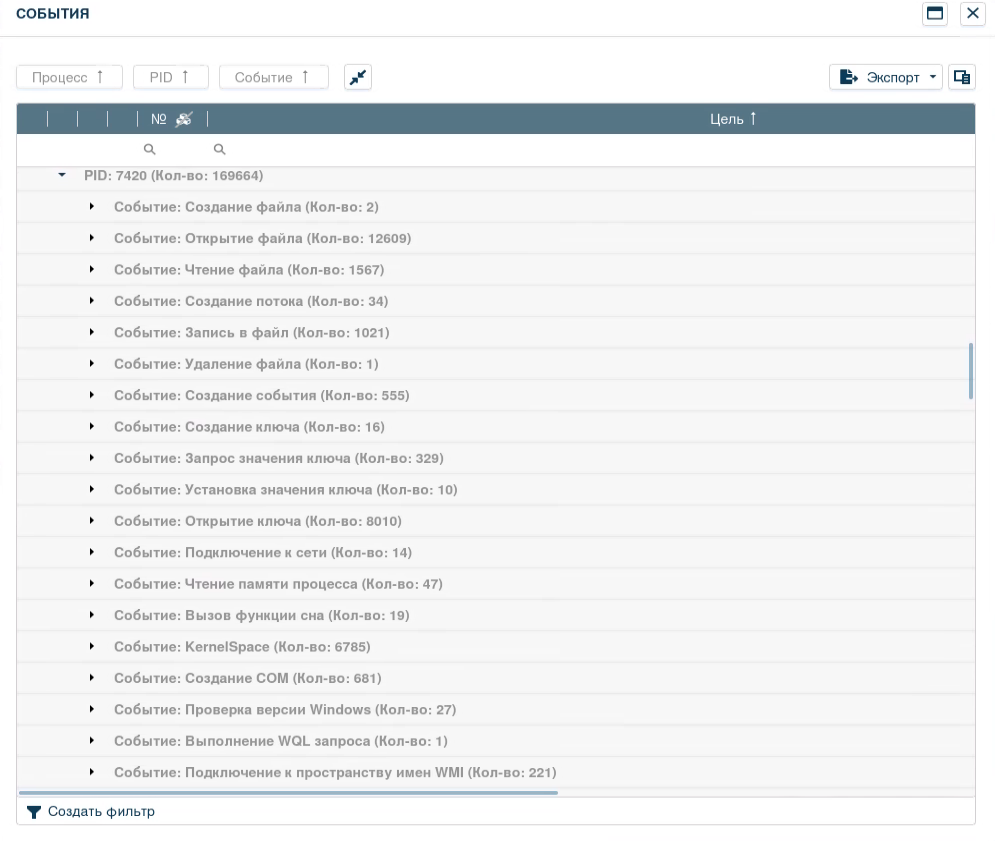
Task: Toggle sort order of PID grouping chip
Action: click(170, 77)
